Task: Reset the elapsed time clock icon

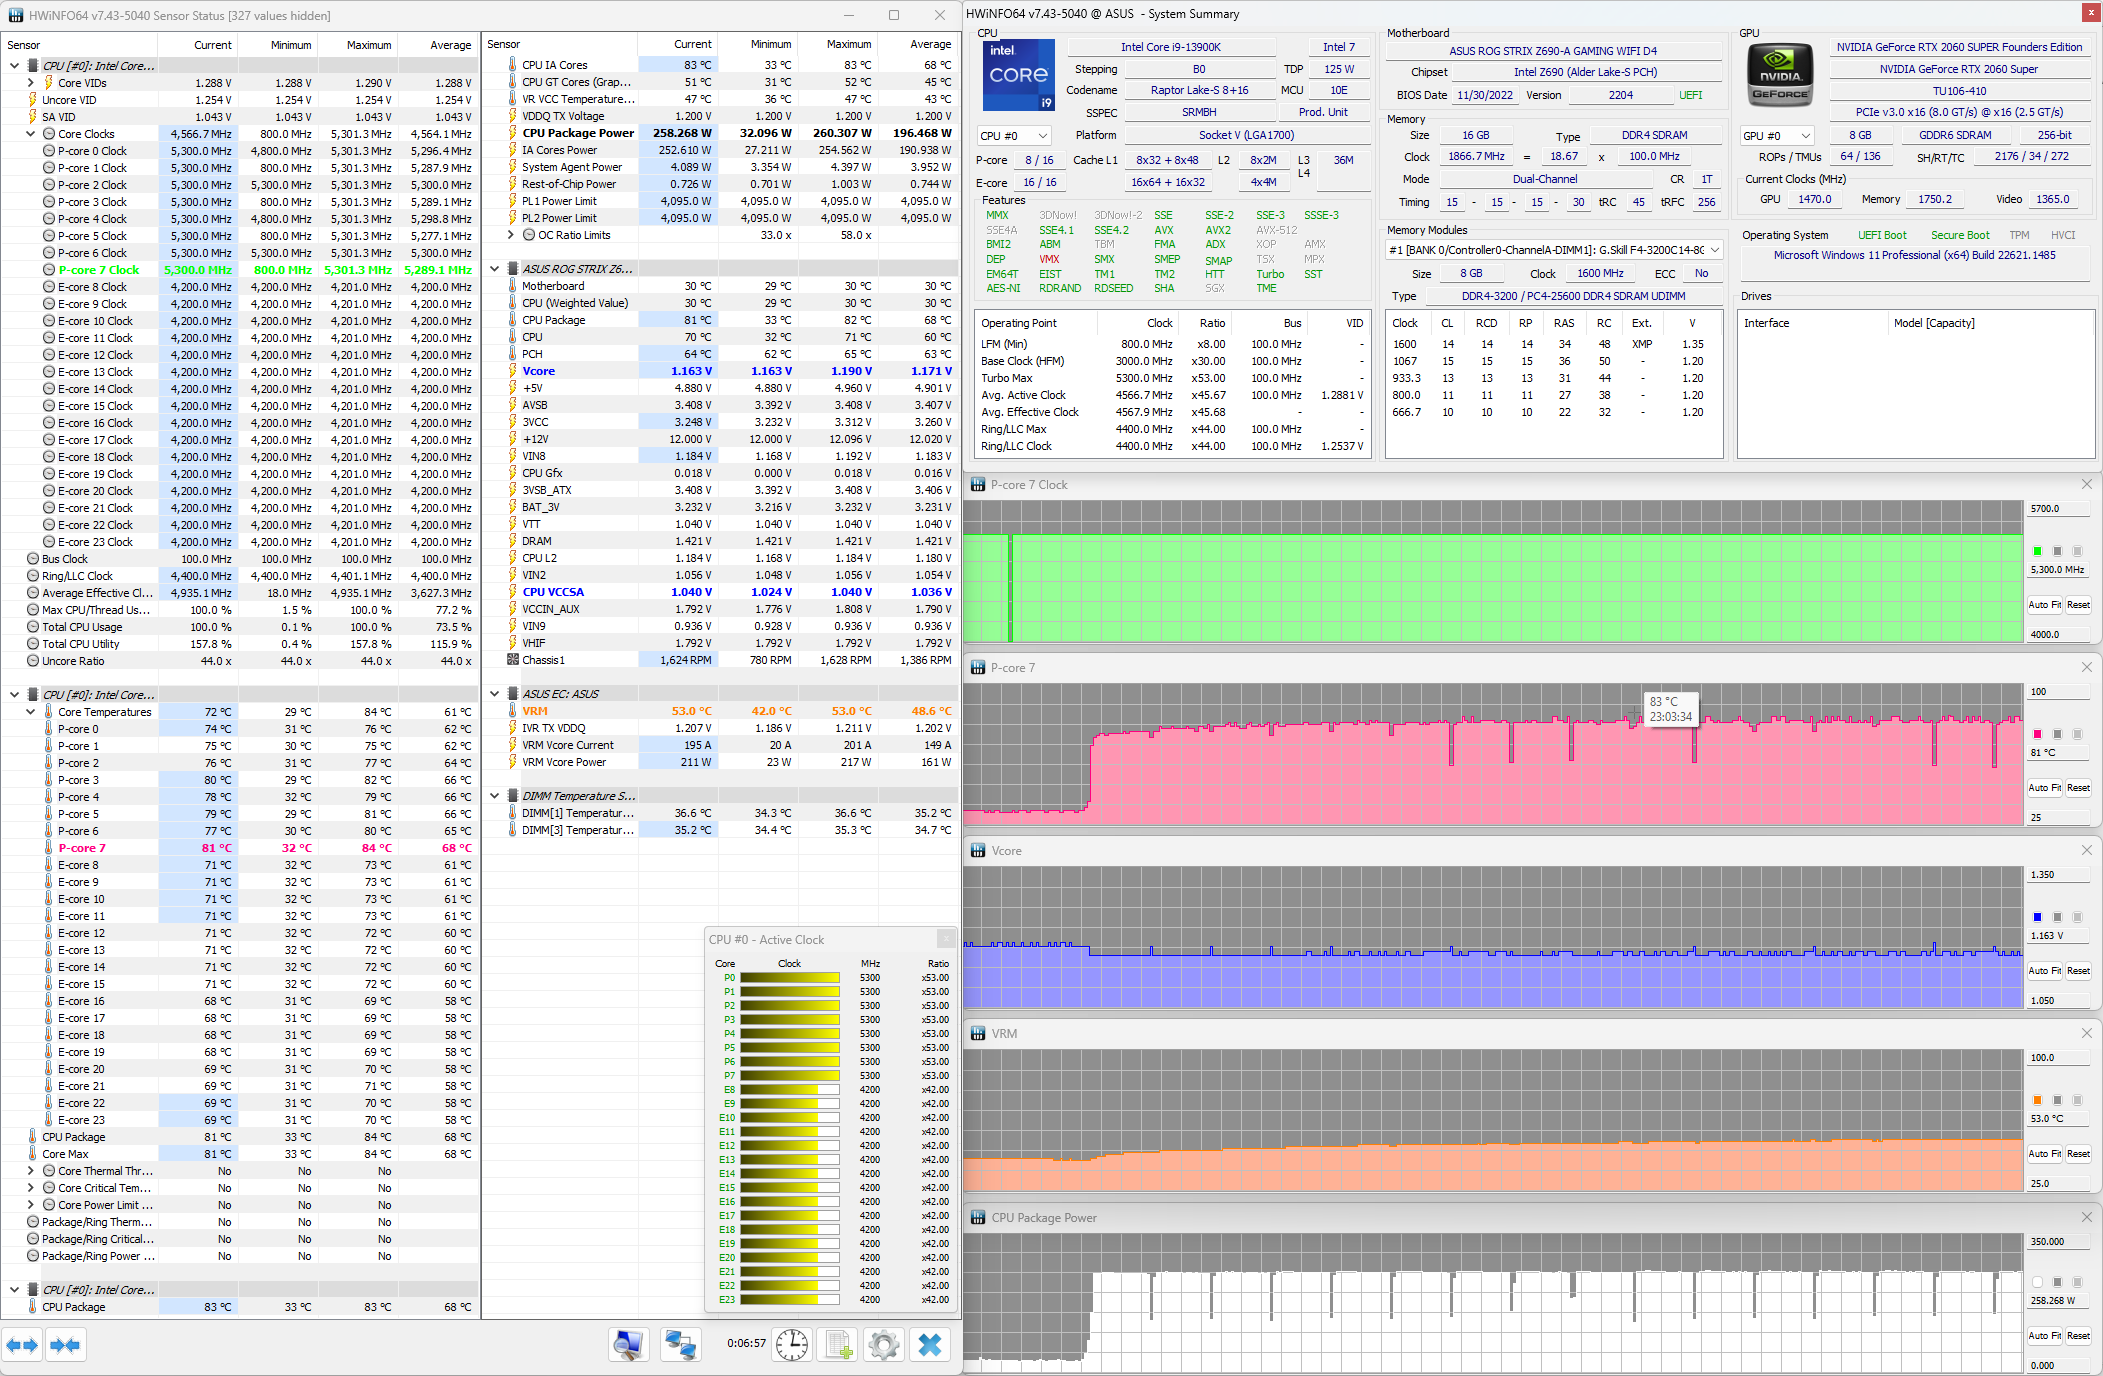Action: pyautogui.click(x=792, y=1345)
